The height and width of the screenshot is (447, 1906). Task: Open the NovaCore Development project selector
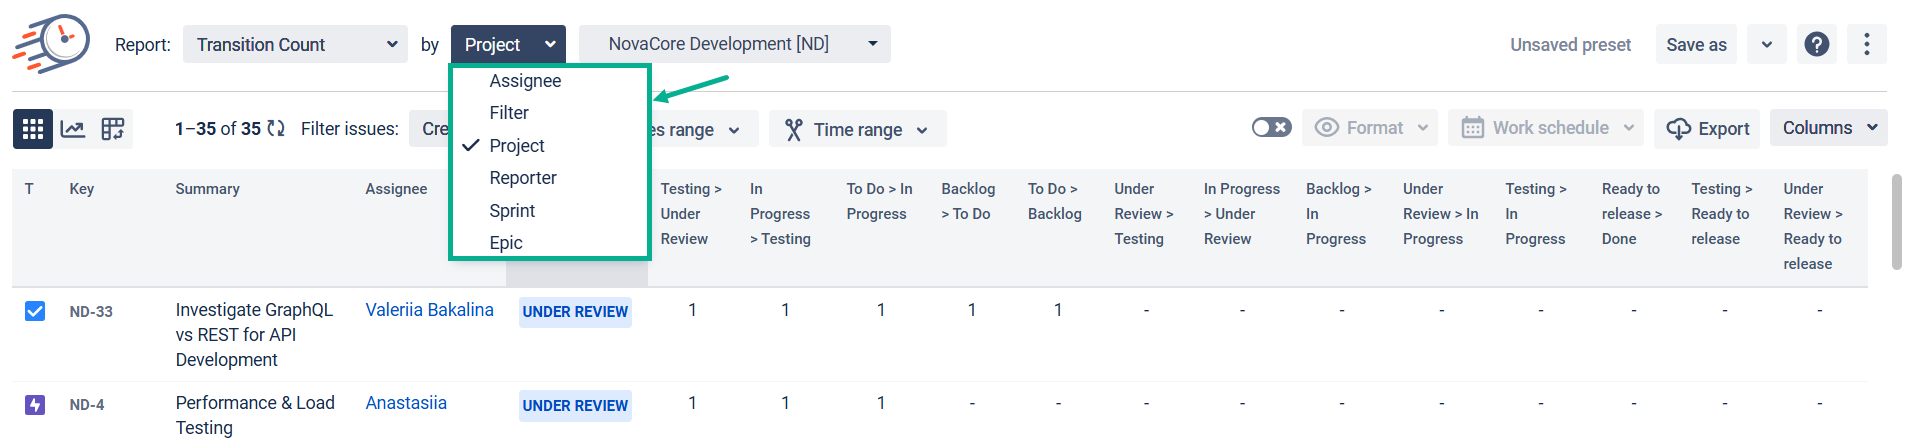[x=734, y=44]
